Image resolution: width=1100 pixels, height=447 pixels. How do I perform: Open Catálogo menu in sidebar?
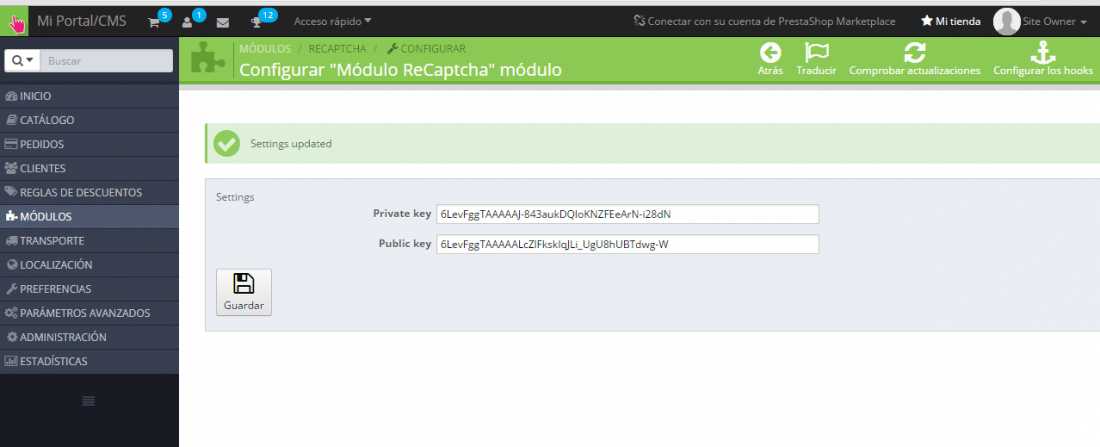[x=89, y=120]
